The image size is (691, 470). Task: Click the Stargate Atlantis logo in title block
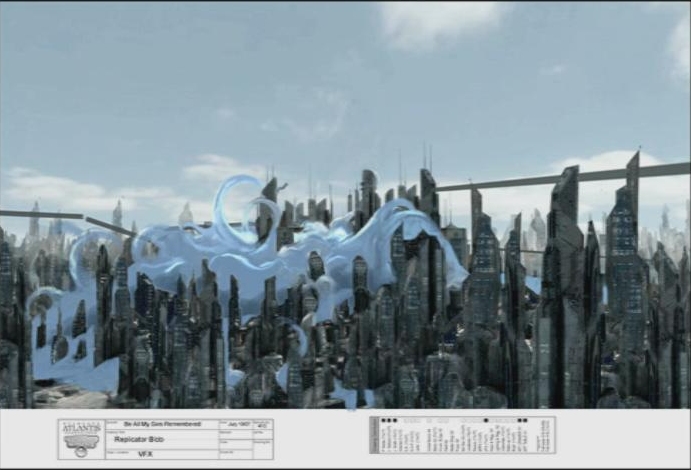[x=82, y=439]
